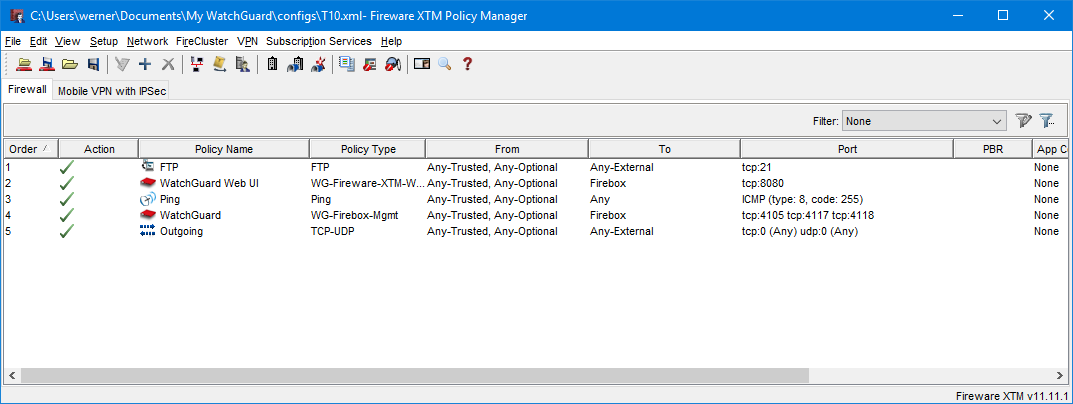Click the tunnel with red star icon
This screenshot has width=1073, height=404.
click(x=318, y=64)
